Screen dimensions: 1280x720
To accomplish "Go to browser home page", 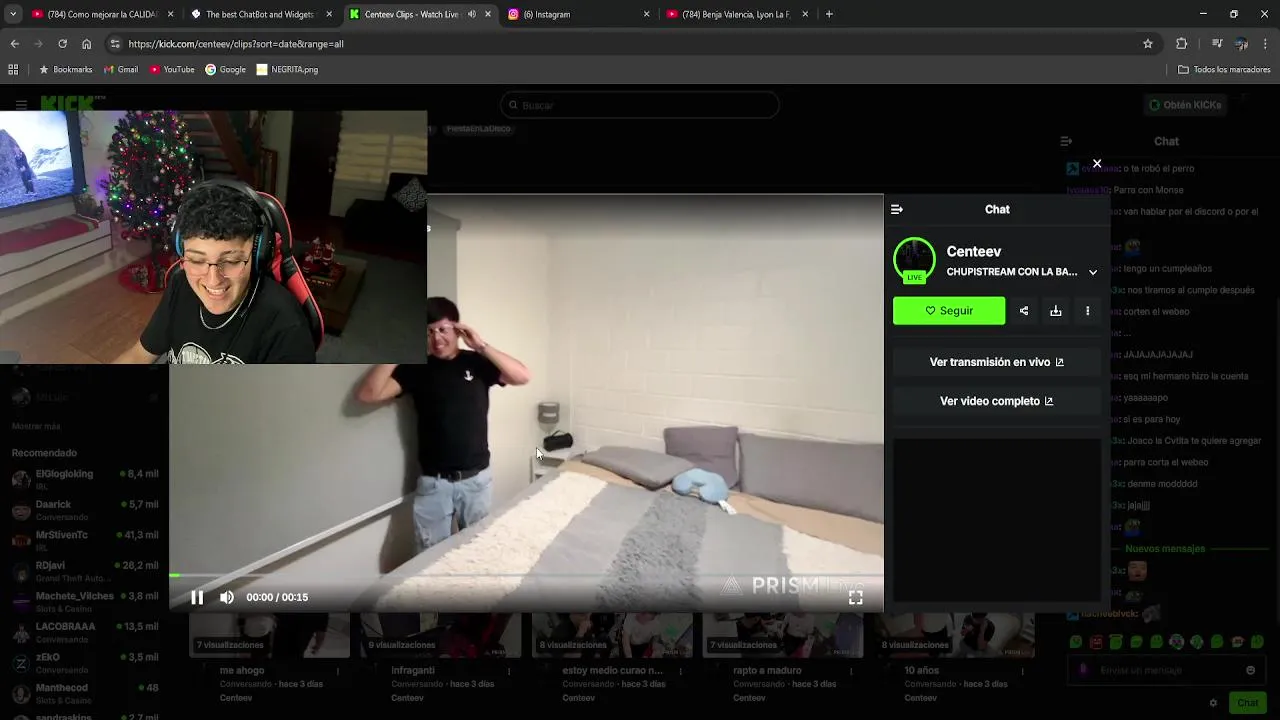I will coord(86,44).
